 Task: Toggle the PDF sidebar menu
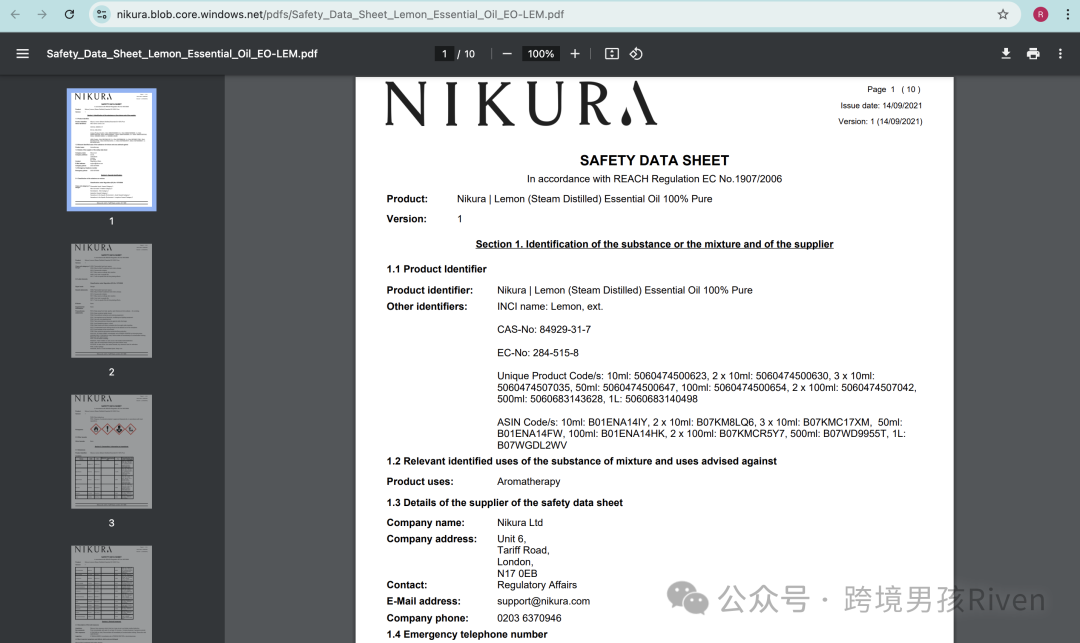pos(23,54)
